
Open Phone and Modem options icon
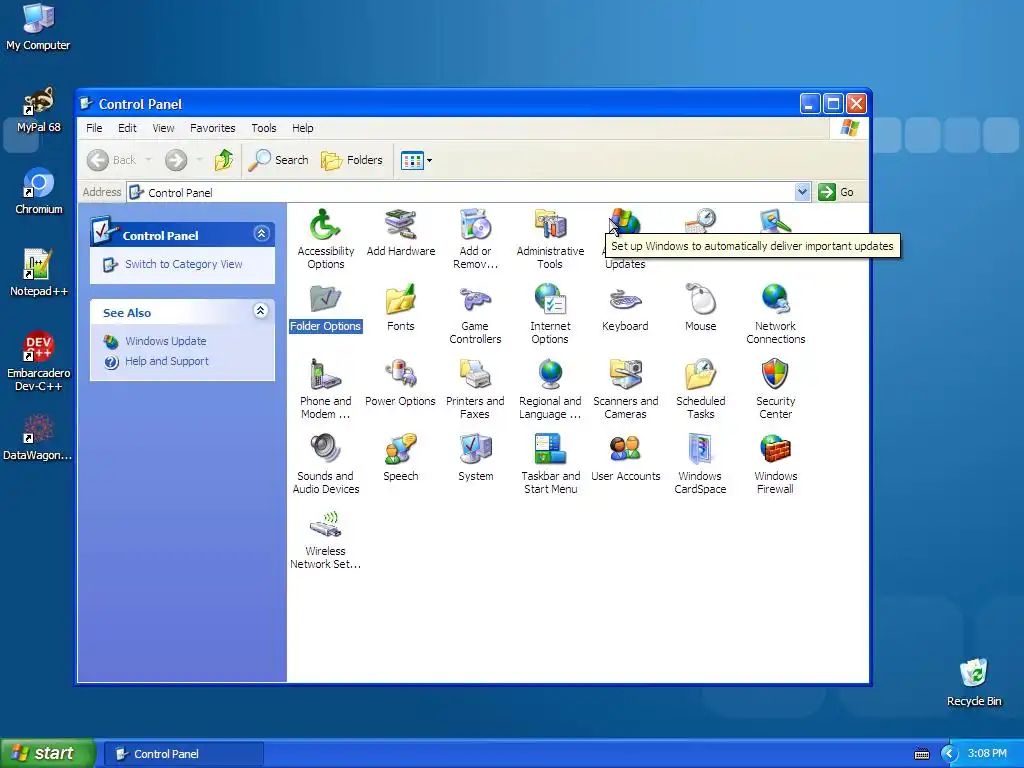click(x=325, y=376)
